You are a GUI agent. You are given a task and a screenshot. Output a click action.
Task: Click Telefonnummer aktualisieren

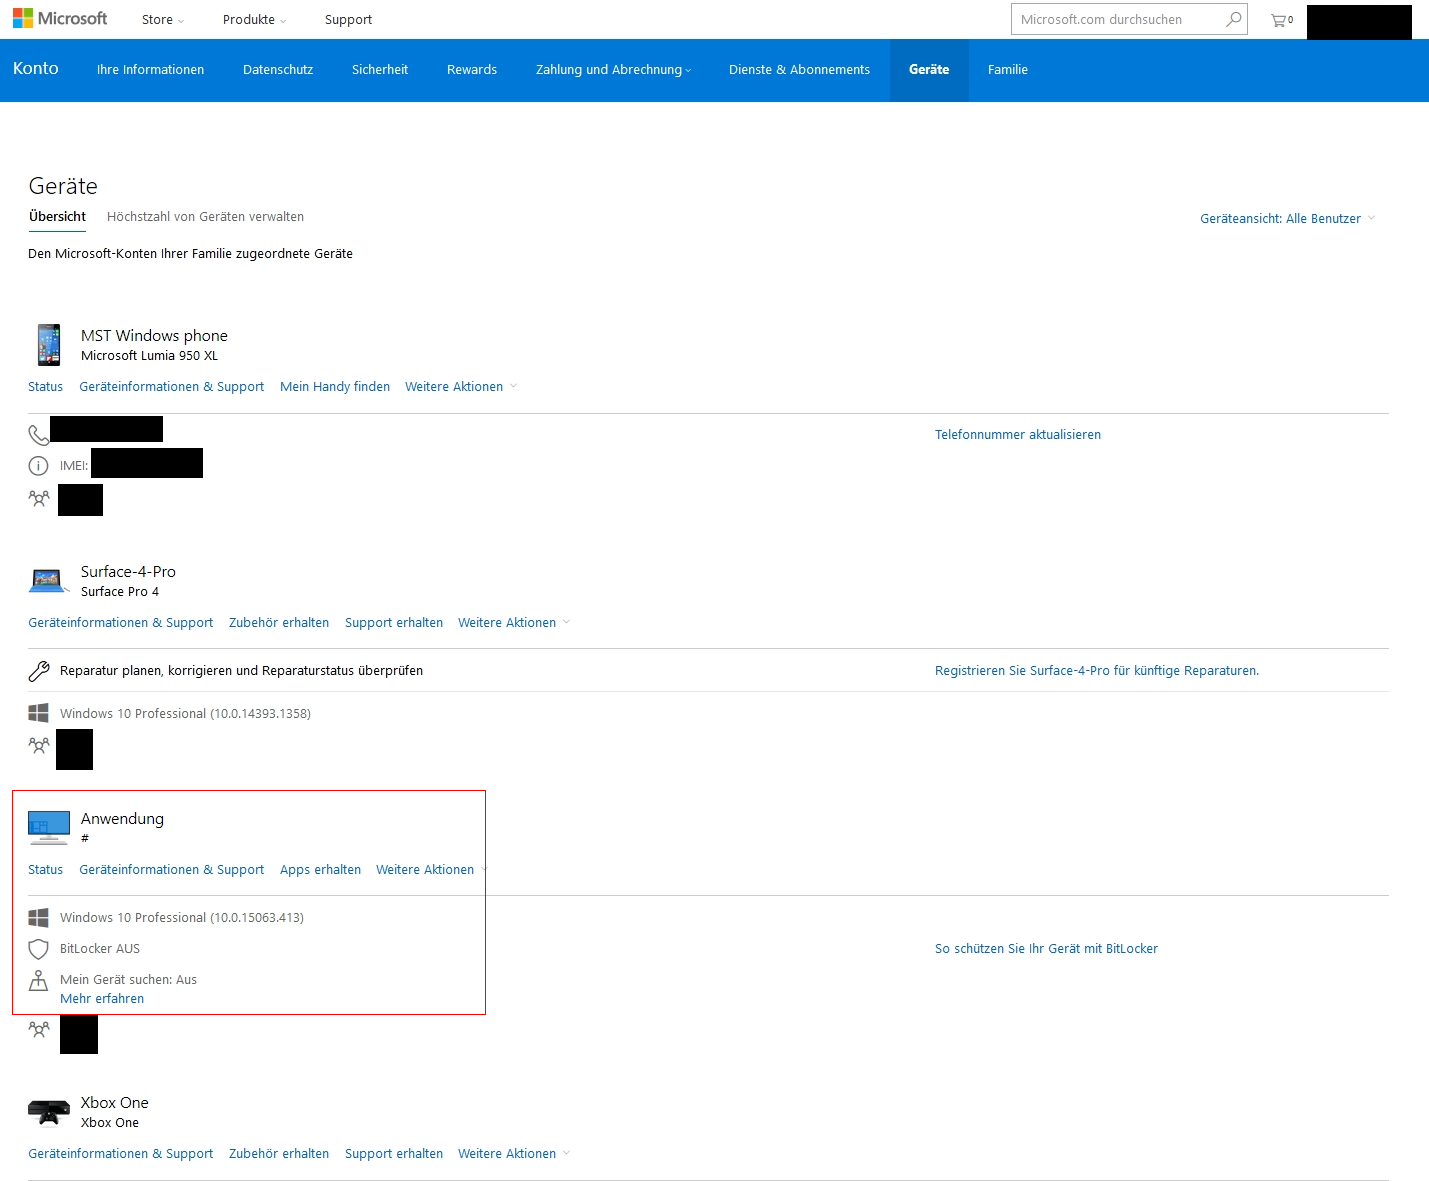pyautogui.click(x=1018, y=435)
